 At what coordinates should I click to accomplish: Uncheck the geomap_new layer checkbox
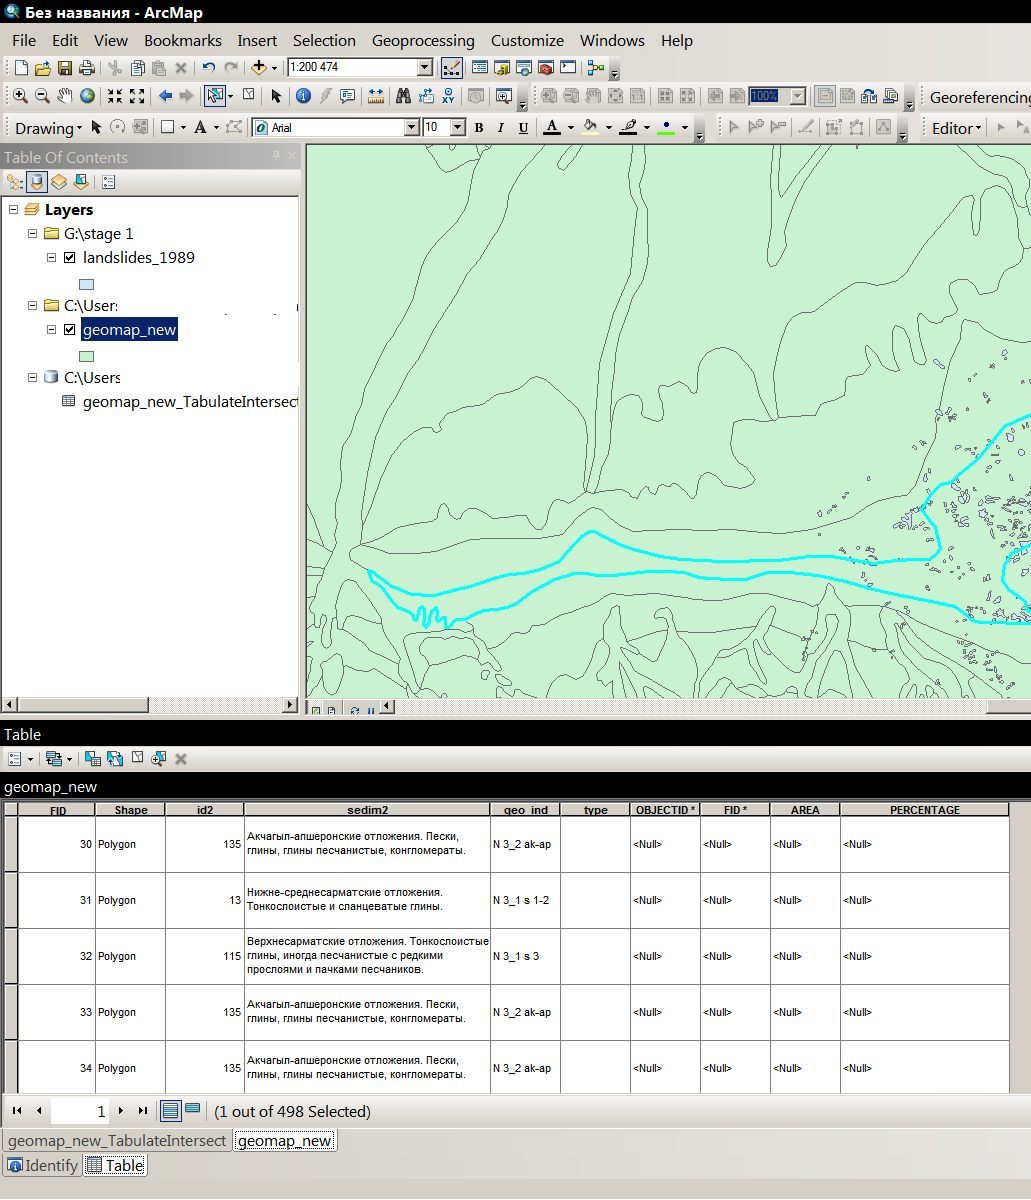pyautogui.click(x=69, y=330)
